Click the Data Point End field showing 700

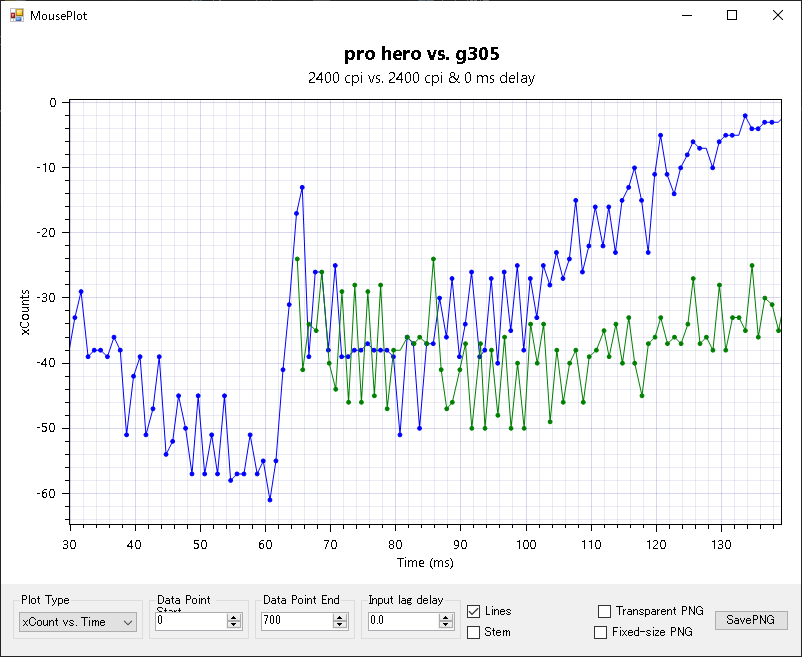point(297,621)
